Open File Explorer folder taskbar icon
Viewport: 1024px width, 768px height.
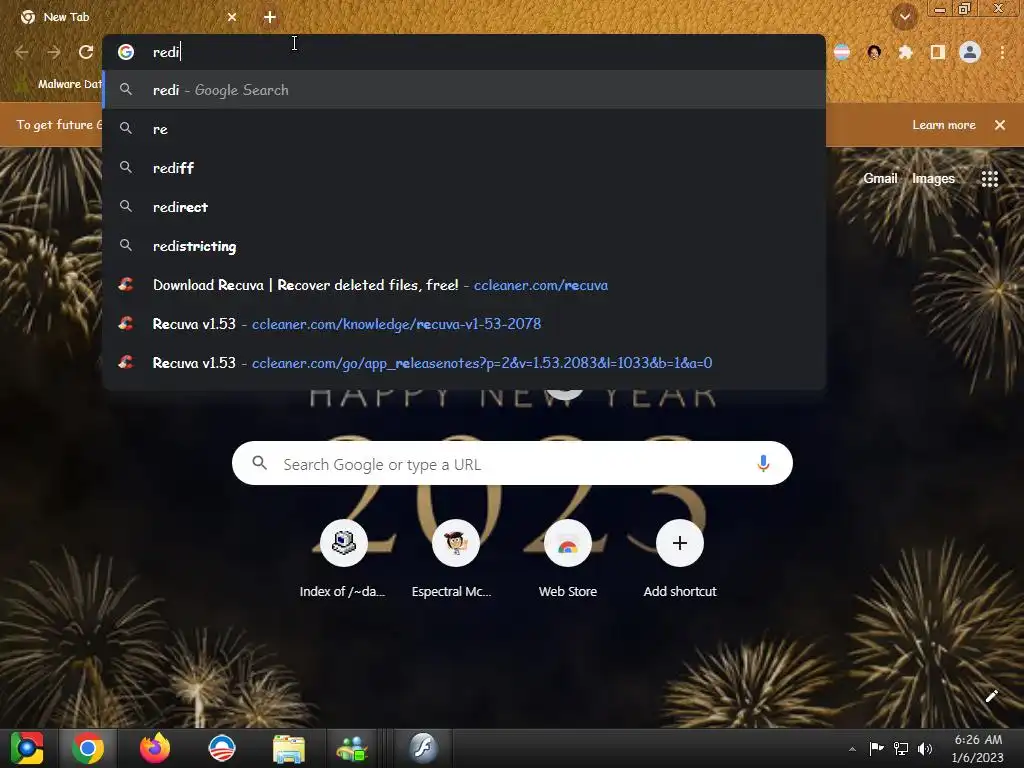[x=289, y=749]
